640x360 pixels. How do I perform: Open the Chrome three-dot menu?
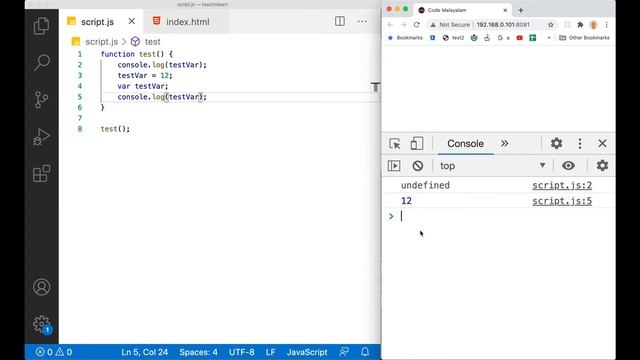(x=607, y=24)
